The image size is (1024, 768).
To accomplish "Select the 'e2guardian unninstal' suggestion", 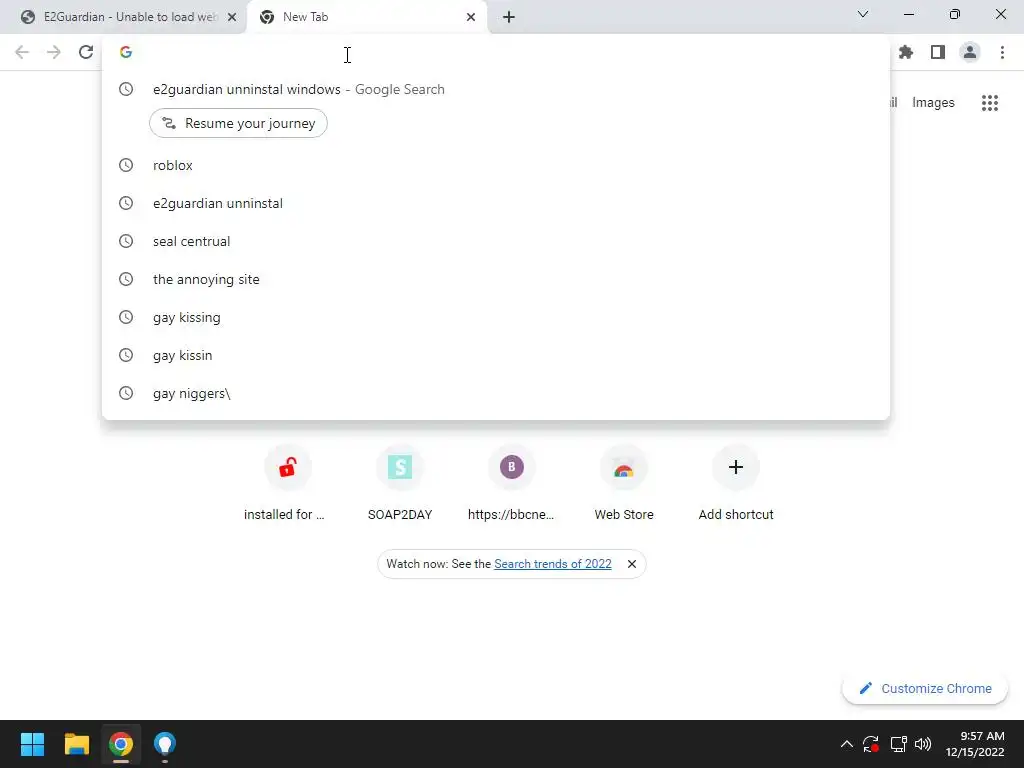I will point(496,203).
